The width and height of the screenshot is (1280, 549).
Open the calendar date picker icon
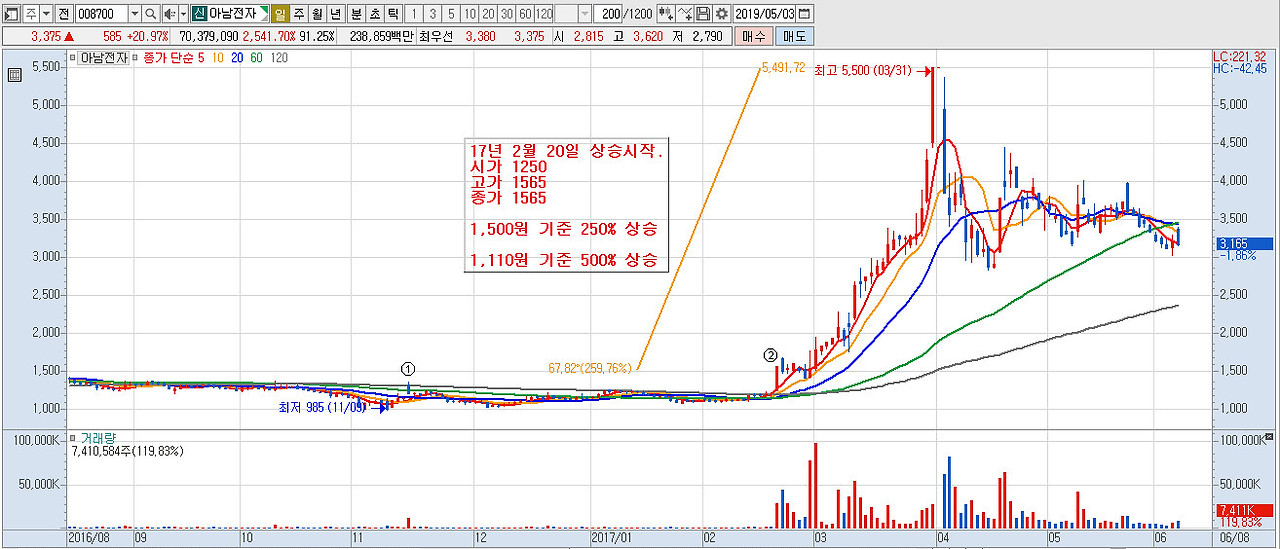[x=804, y=14]
